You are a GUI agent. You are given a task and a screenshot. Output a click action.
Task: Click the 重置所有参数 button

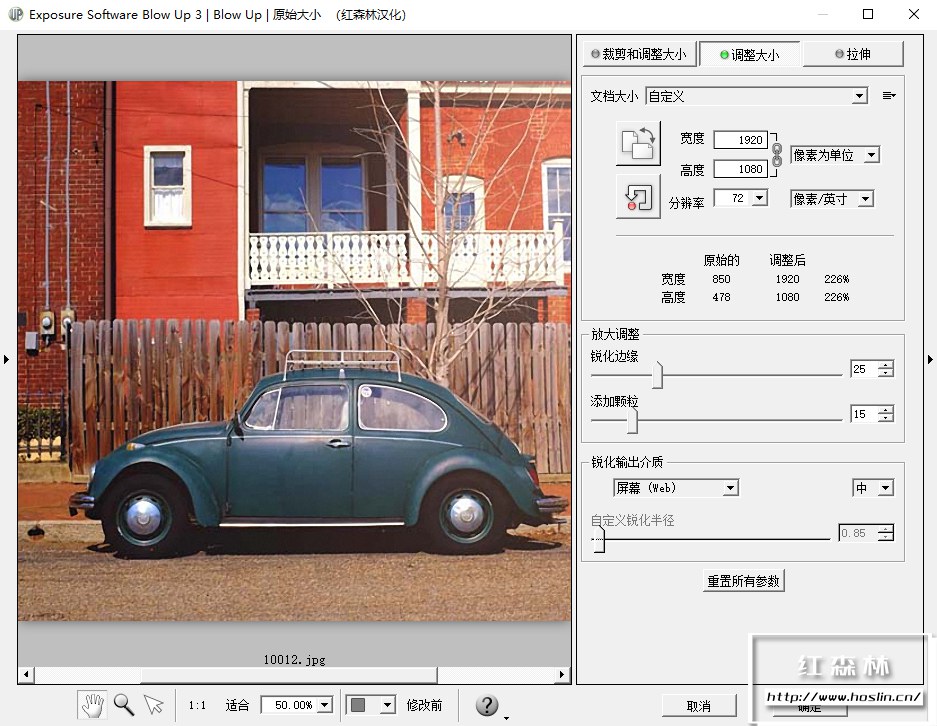743,581
